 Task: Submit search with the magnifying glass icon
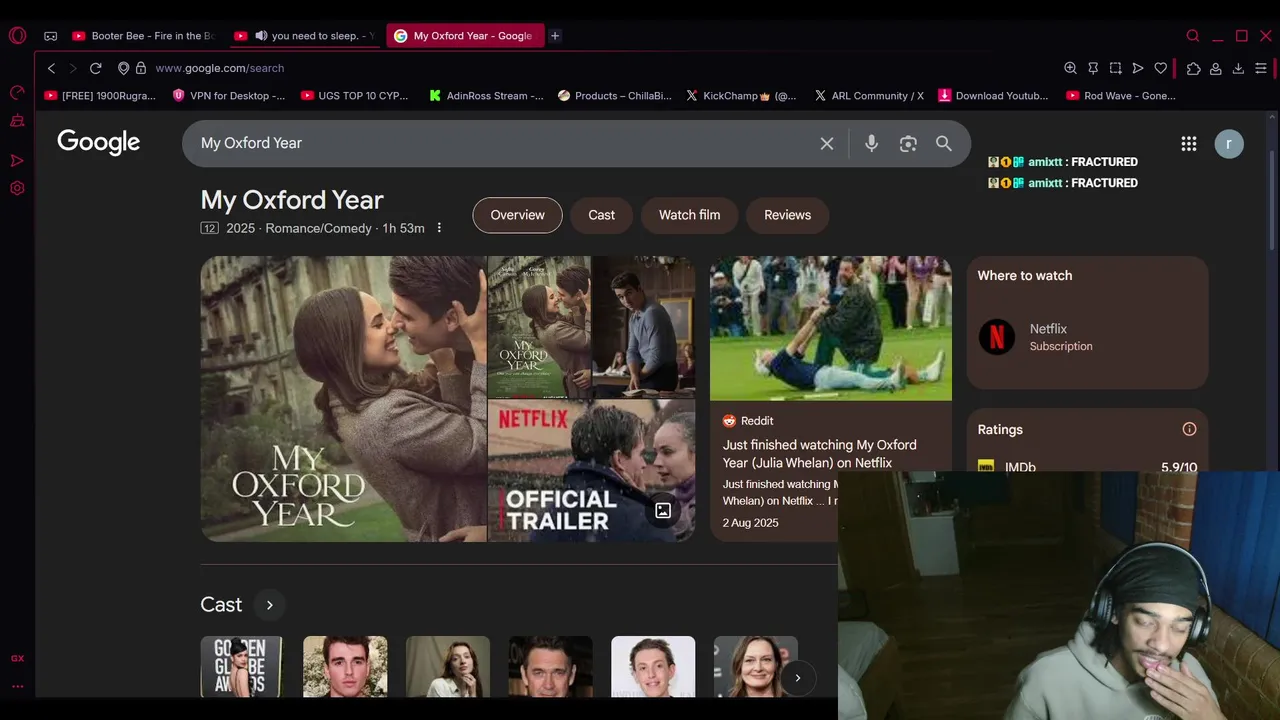[x=944, y=143]
